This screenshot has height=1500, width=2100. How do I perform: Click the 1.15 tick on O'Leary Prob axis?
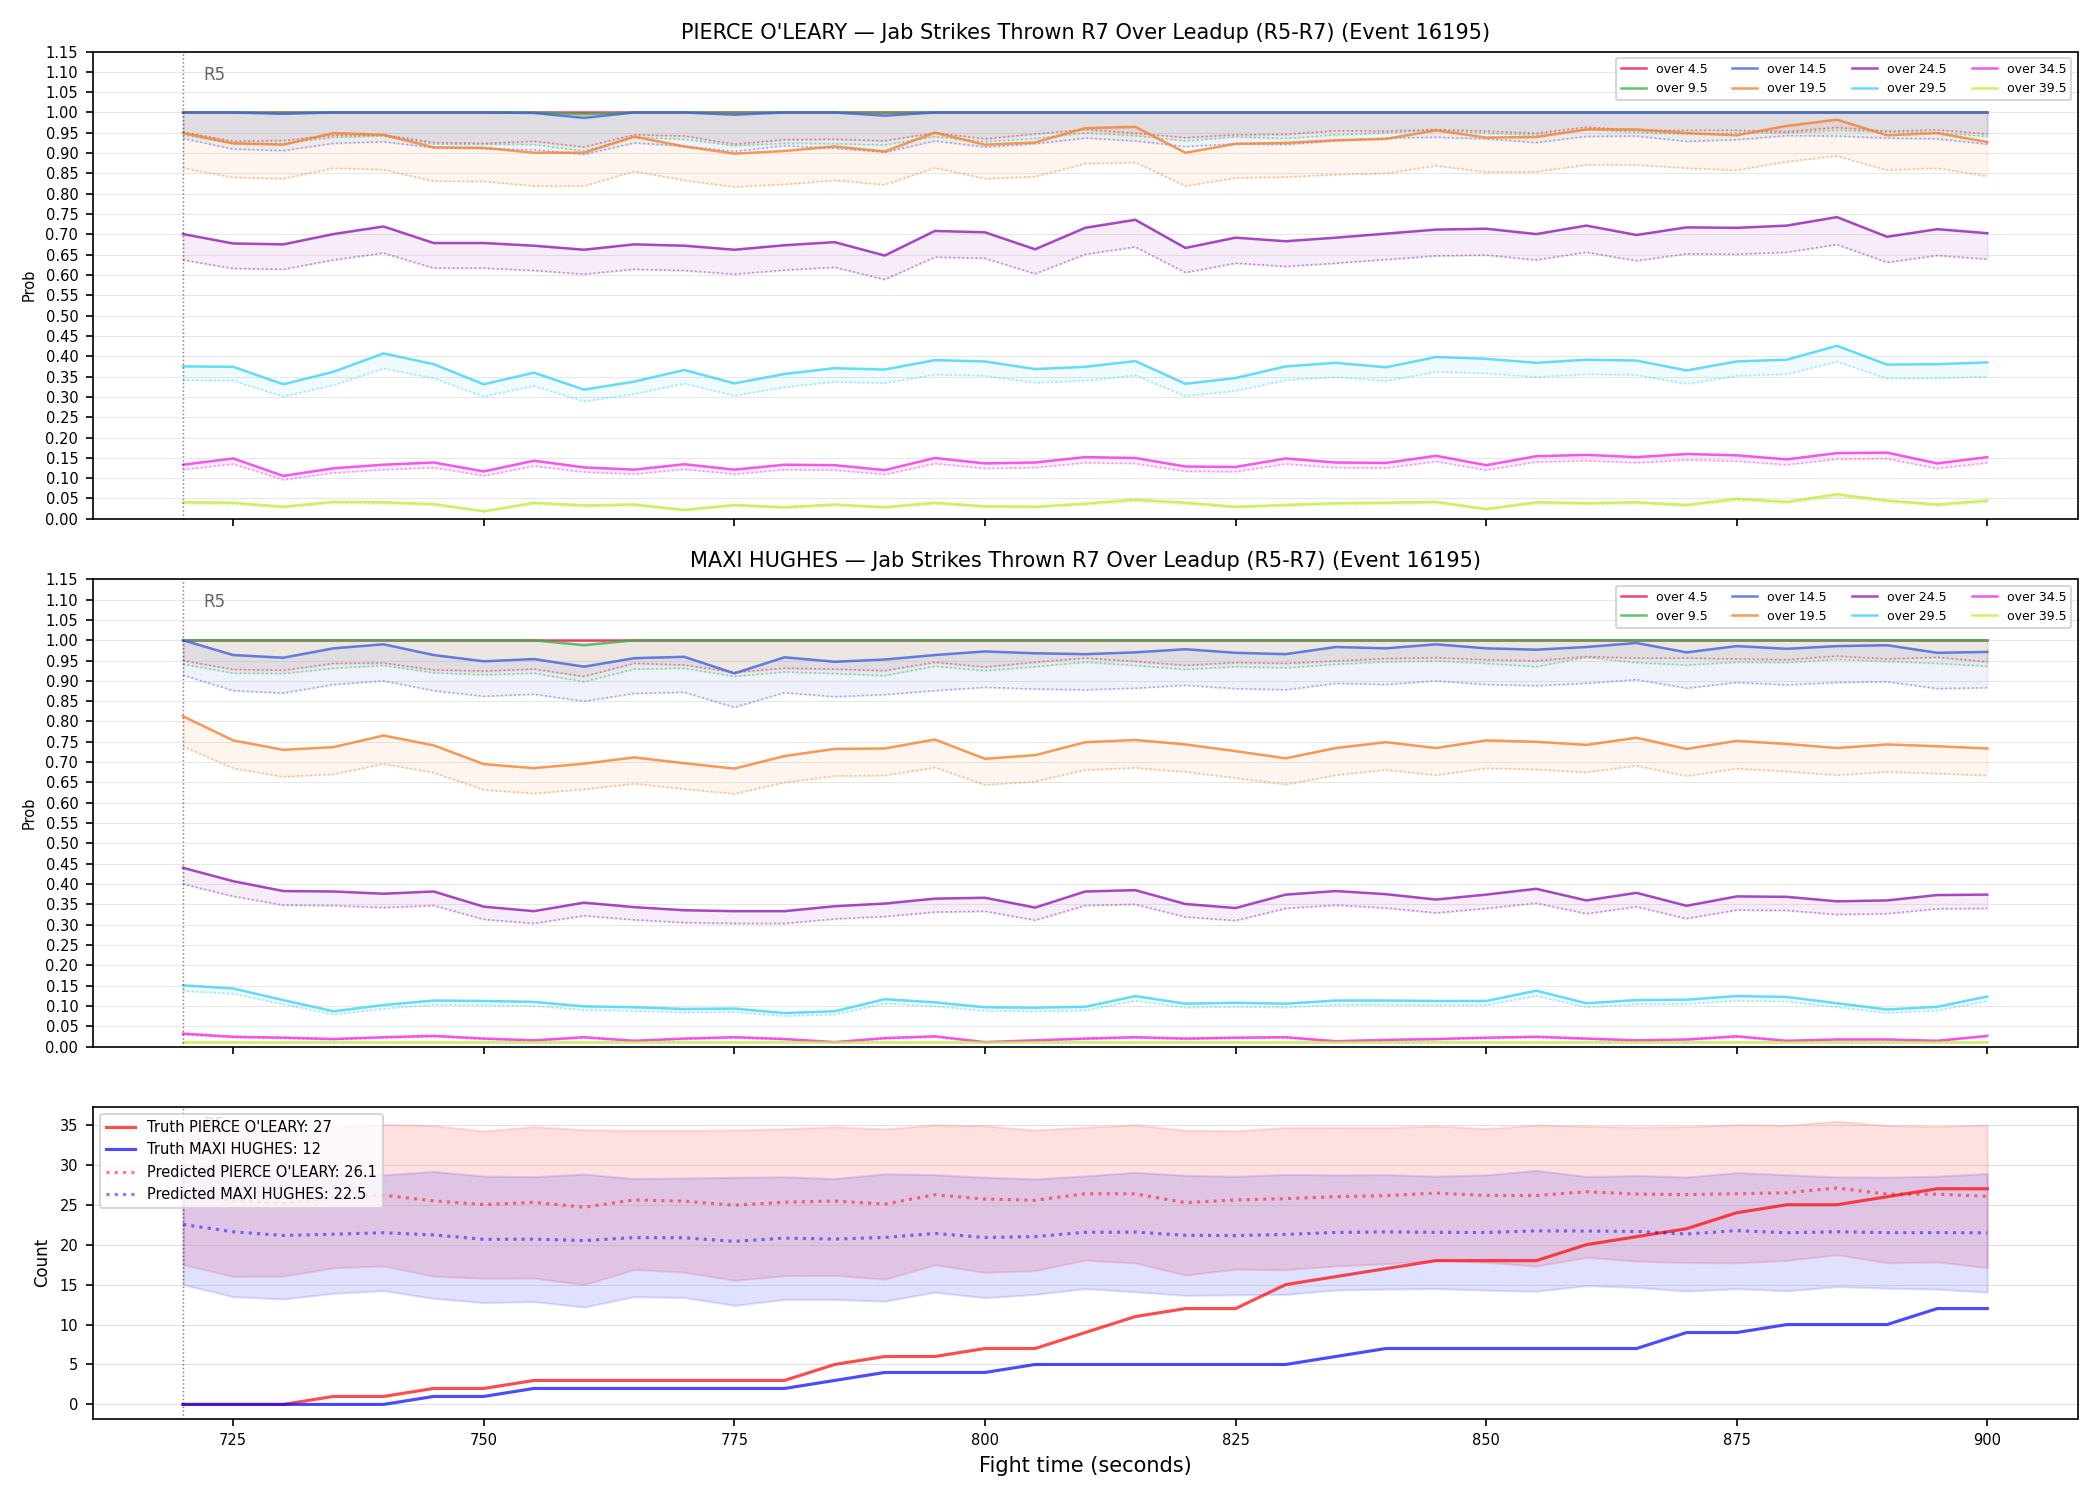pos(62,52)
